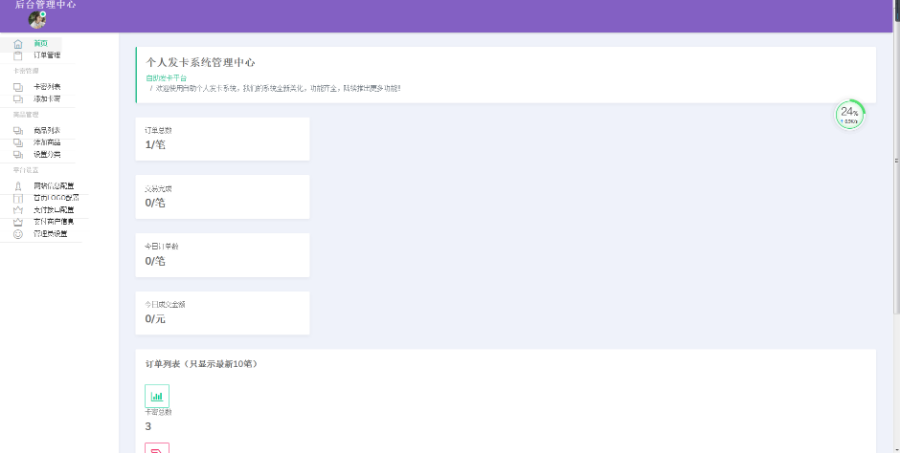Click the floating 24% circular indicator
The height and width of the screenshot is (453, 900).
pos(849,115)
